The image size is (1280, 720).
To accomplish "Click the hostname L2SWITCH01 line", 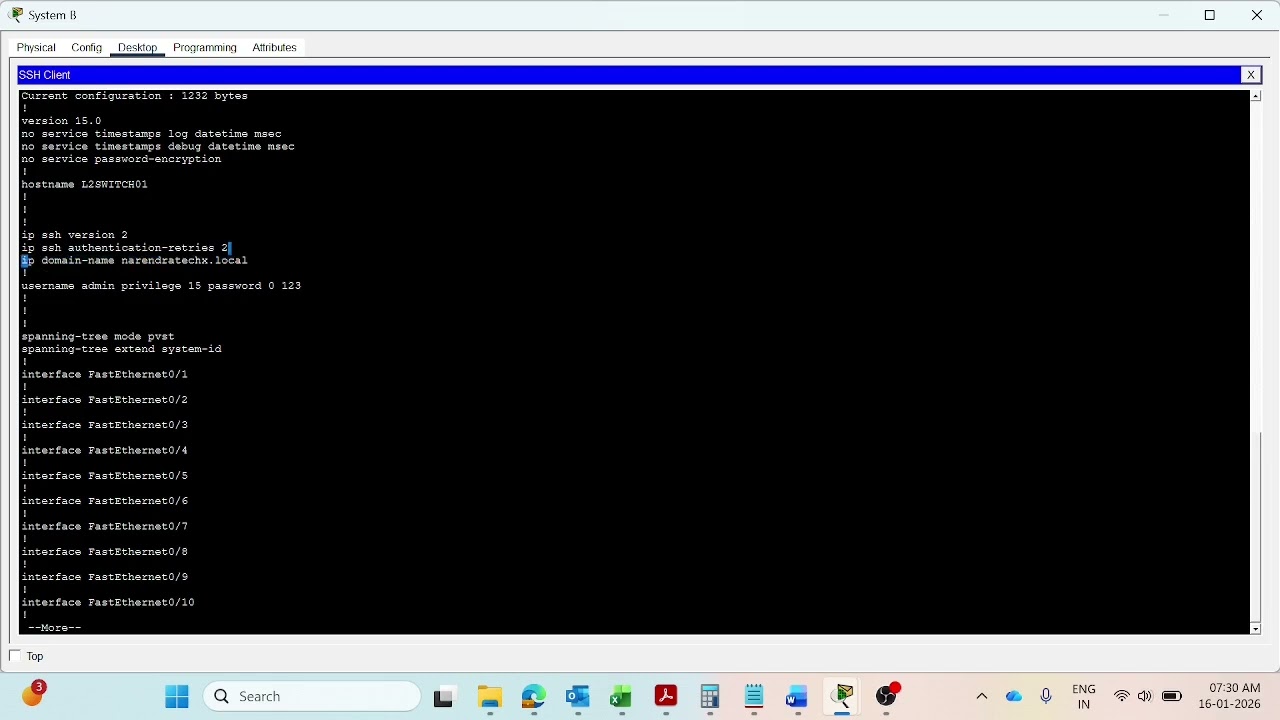I will [x=85, y=184].
